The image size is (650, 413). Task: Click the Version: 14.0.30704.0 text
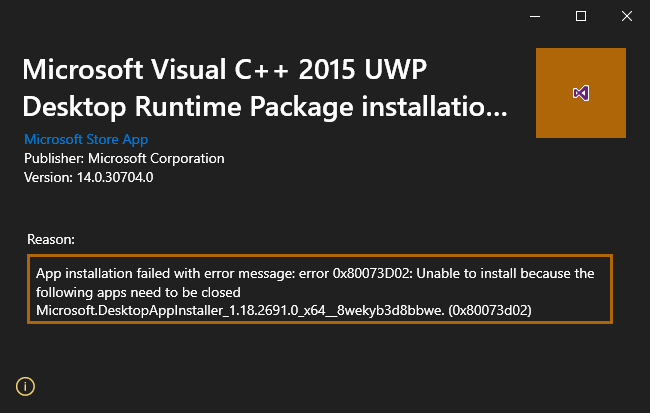pyautogui.click(x=88, y=177)
